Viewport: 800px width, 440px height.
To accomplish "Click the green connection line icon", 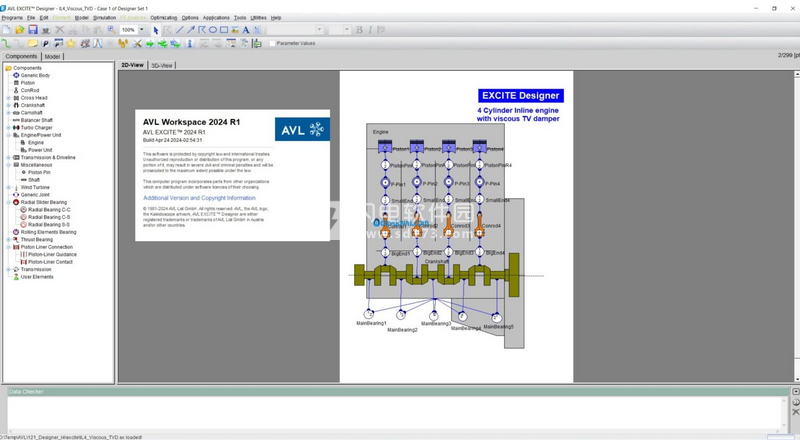I will coord(6,43).
